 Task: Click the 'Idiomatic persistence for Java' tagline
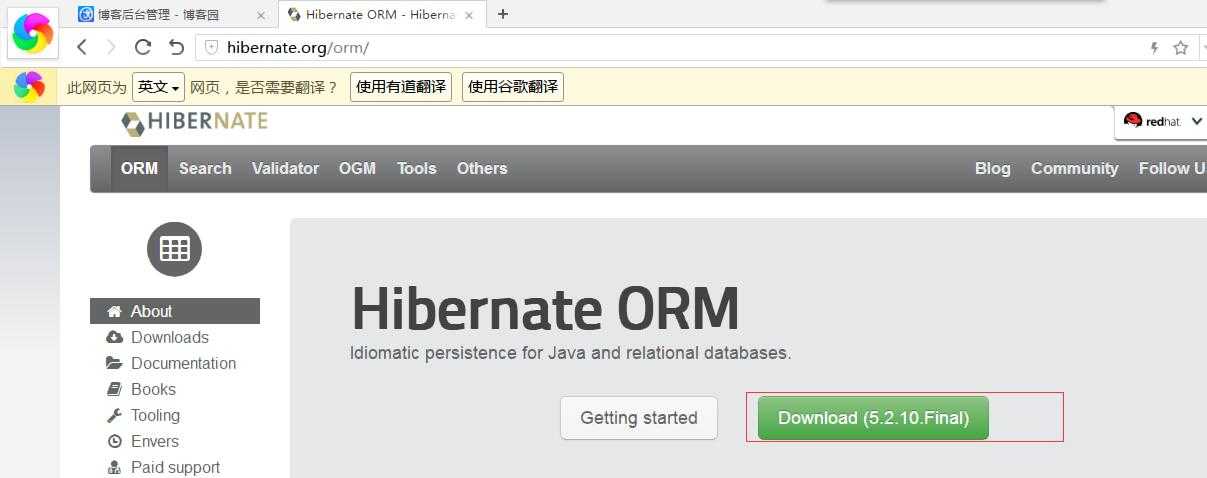571,353
